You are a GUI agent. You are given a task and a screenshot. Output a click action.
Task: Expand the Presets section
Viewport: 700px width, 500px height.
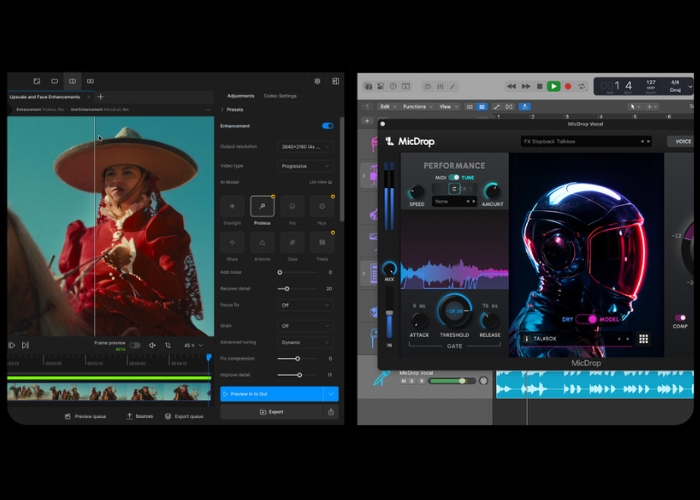[232, 109]
